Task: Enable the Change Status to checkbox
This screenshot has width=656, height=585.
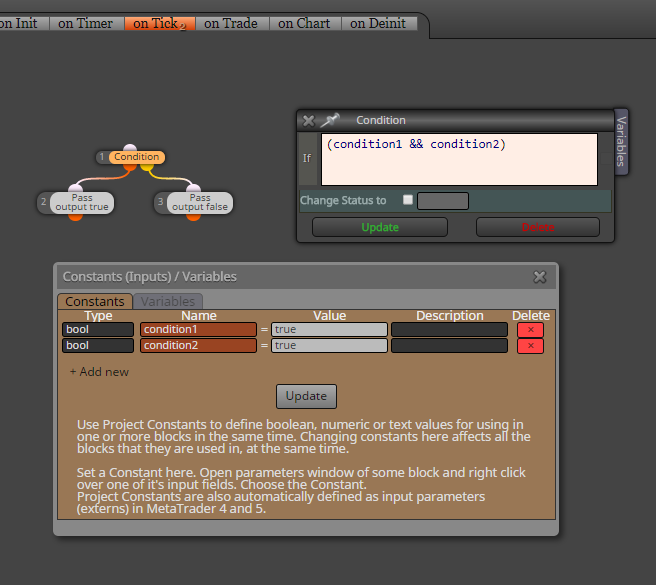Action: coord(407,200)
